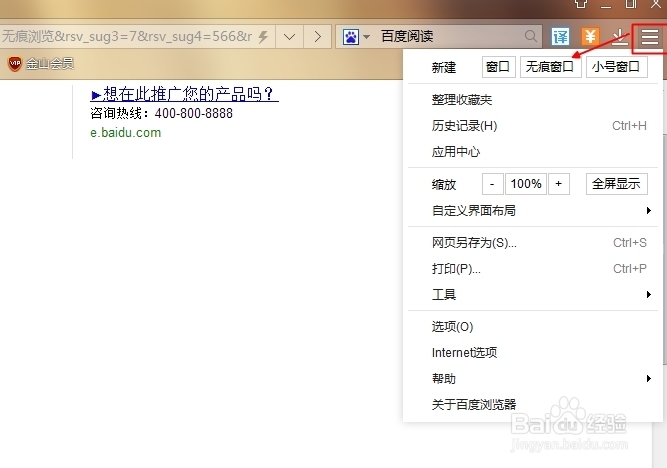Open a new 窗口 from the menu
The width and height of the screenshot is (667, 468).
click(x=498, y=67)
